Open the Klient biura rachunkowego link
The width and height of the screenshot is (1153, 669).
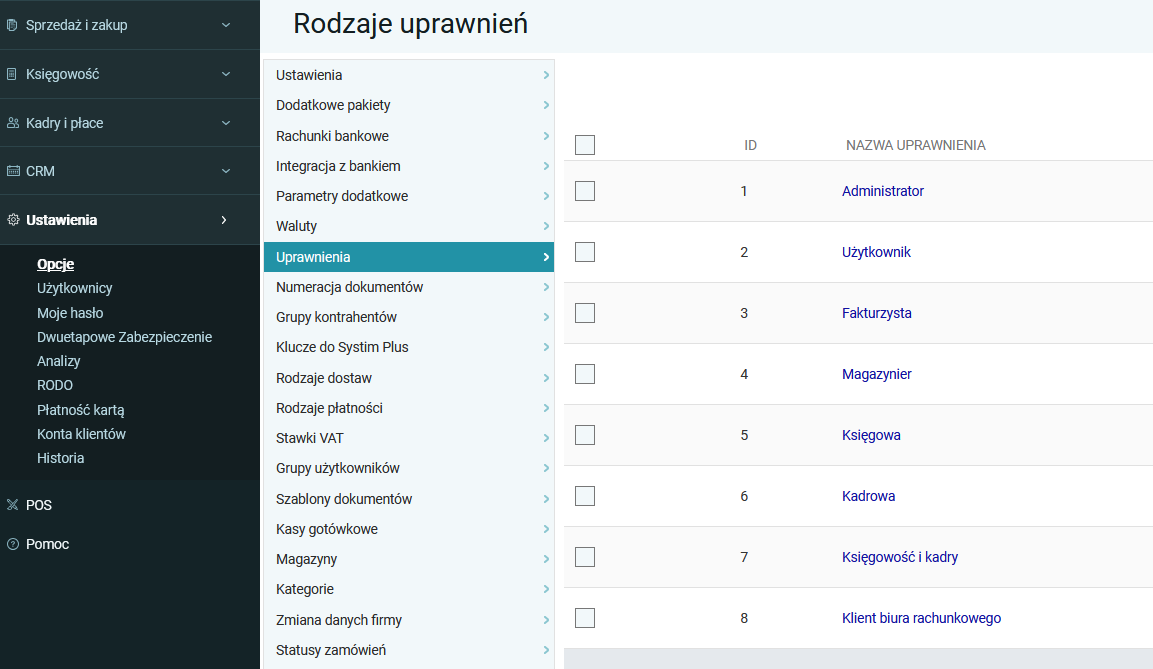921,618
